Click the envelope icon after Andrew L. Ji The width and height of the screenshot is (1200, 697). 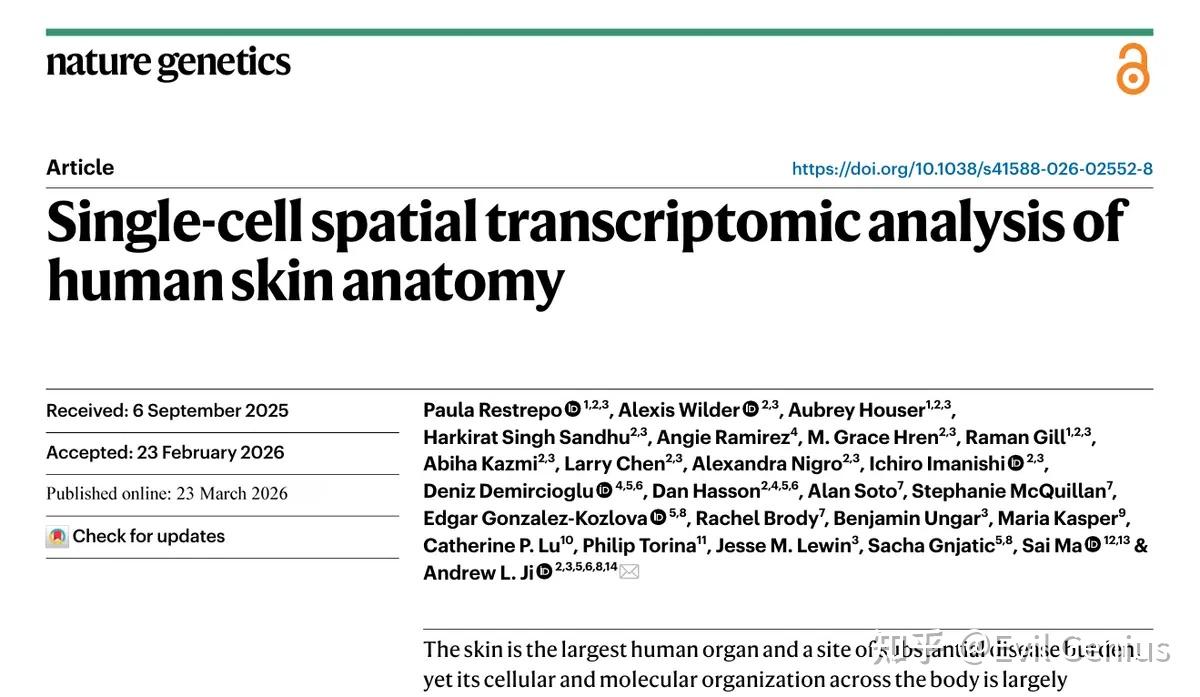[x=629, y=572]
